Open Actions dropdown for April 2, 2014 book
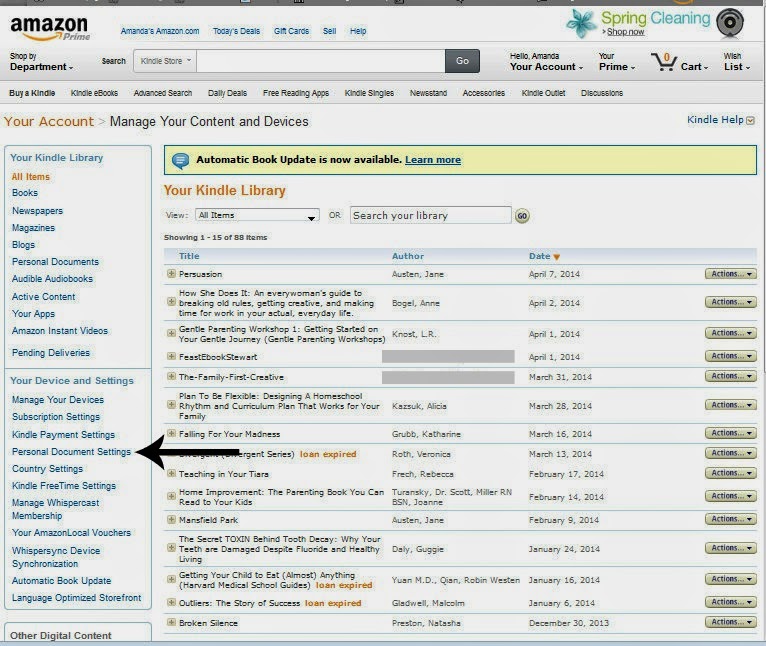 point(731,302)
